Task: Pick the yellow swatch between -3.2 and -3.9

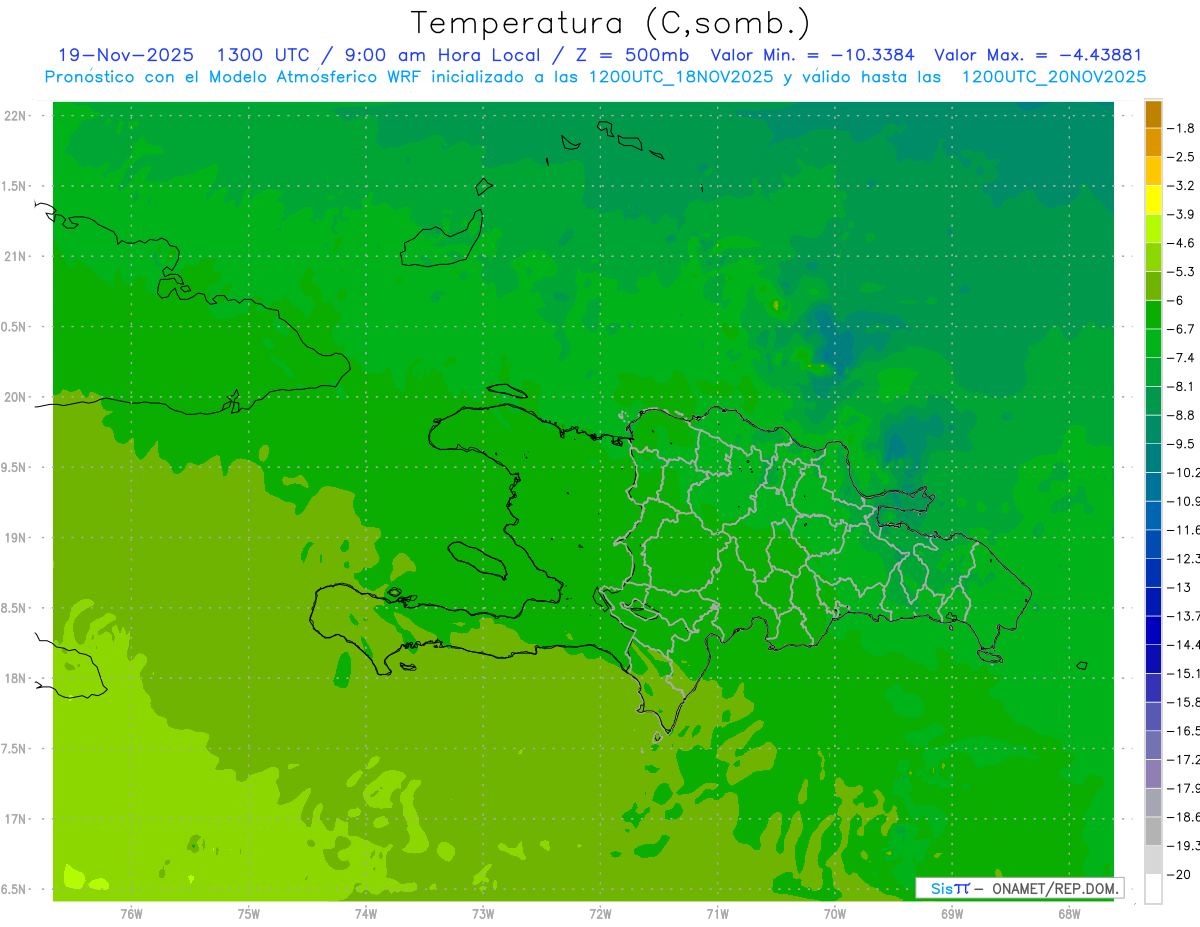Action: pos(1153,200)
